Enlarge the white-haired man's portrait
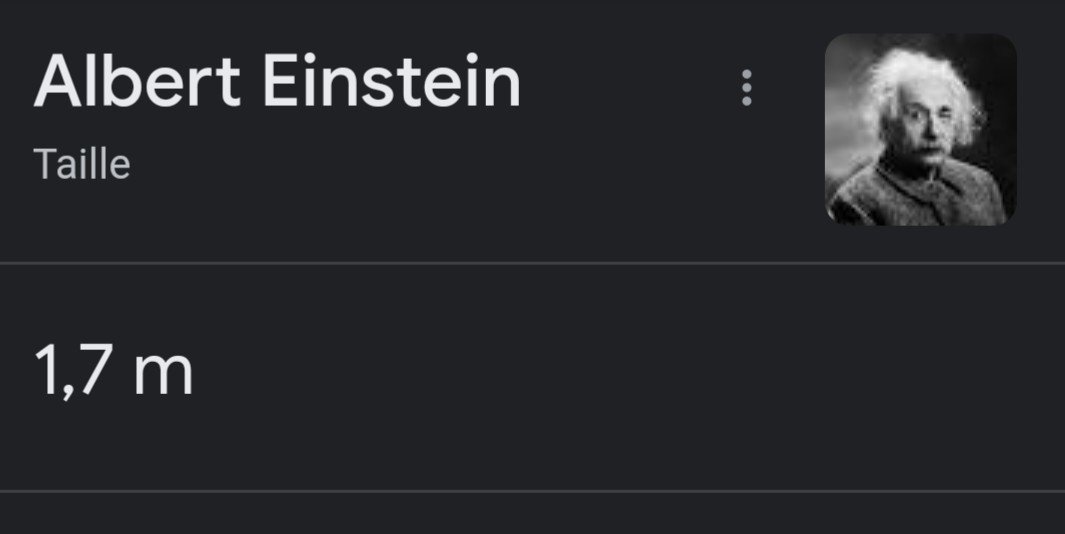The width and height of the screenshot is (1065, 534). [920, 129]
